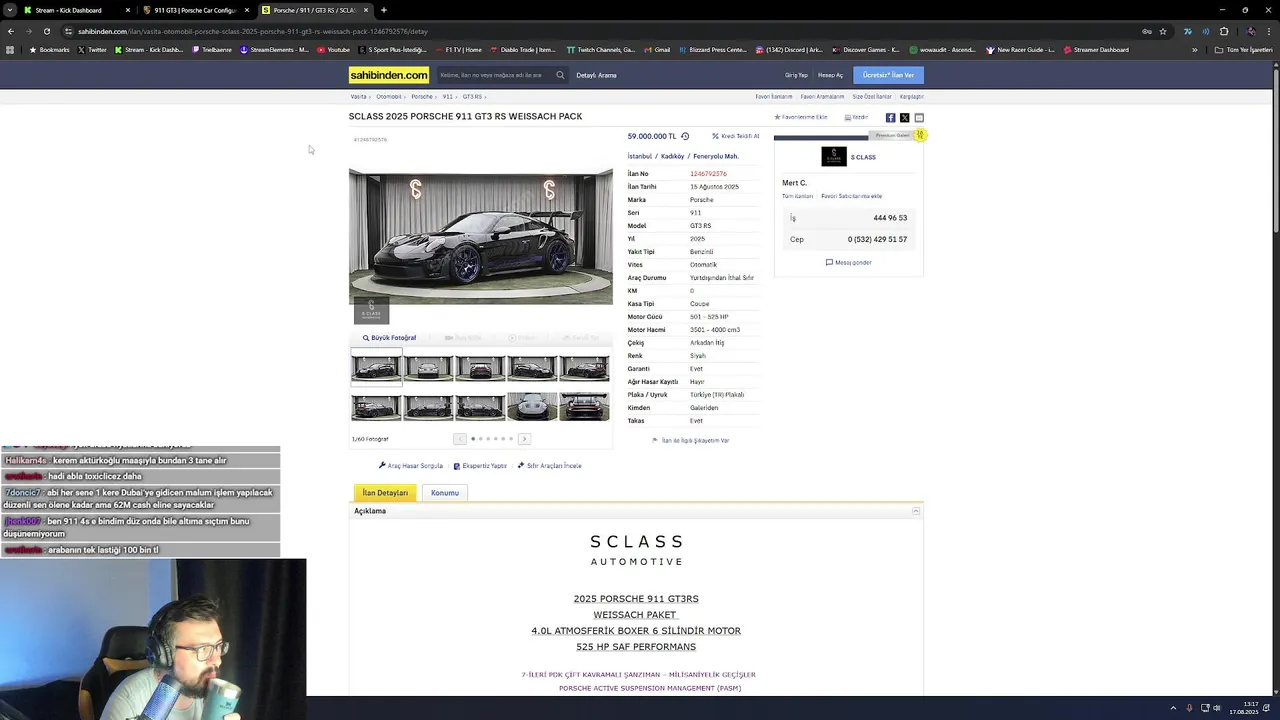This screenshot has height=720, width=1280.
Task: Click Kredi Teklifi Al link
Action: pos(736,136)
